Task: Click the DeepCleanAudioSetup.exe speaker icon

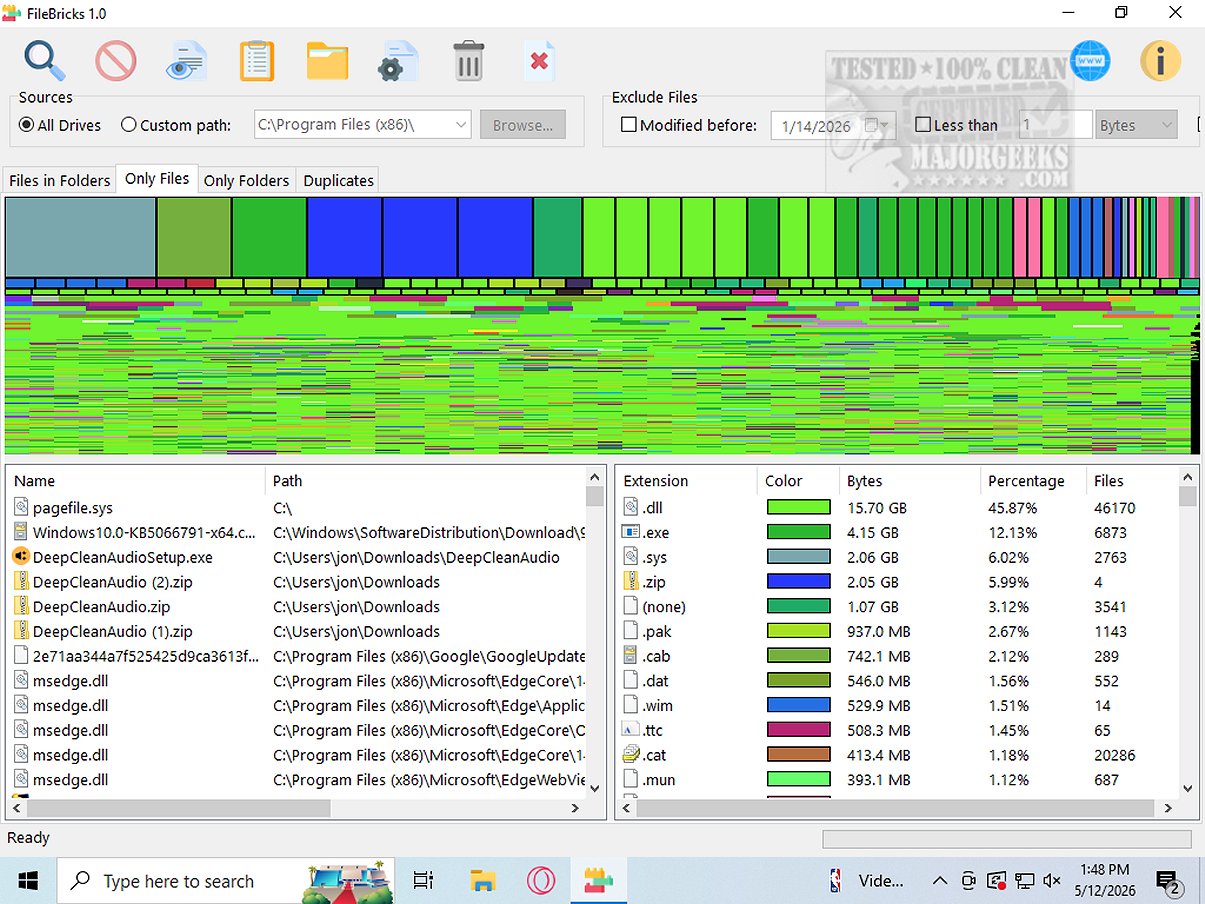Action: (21, 557)
